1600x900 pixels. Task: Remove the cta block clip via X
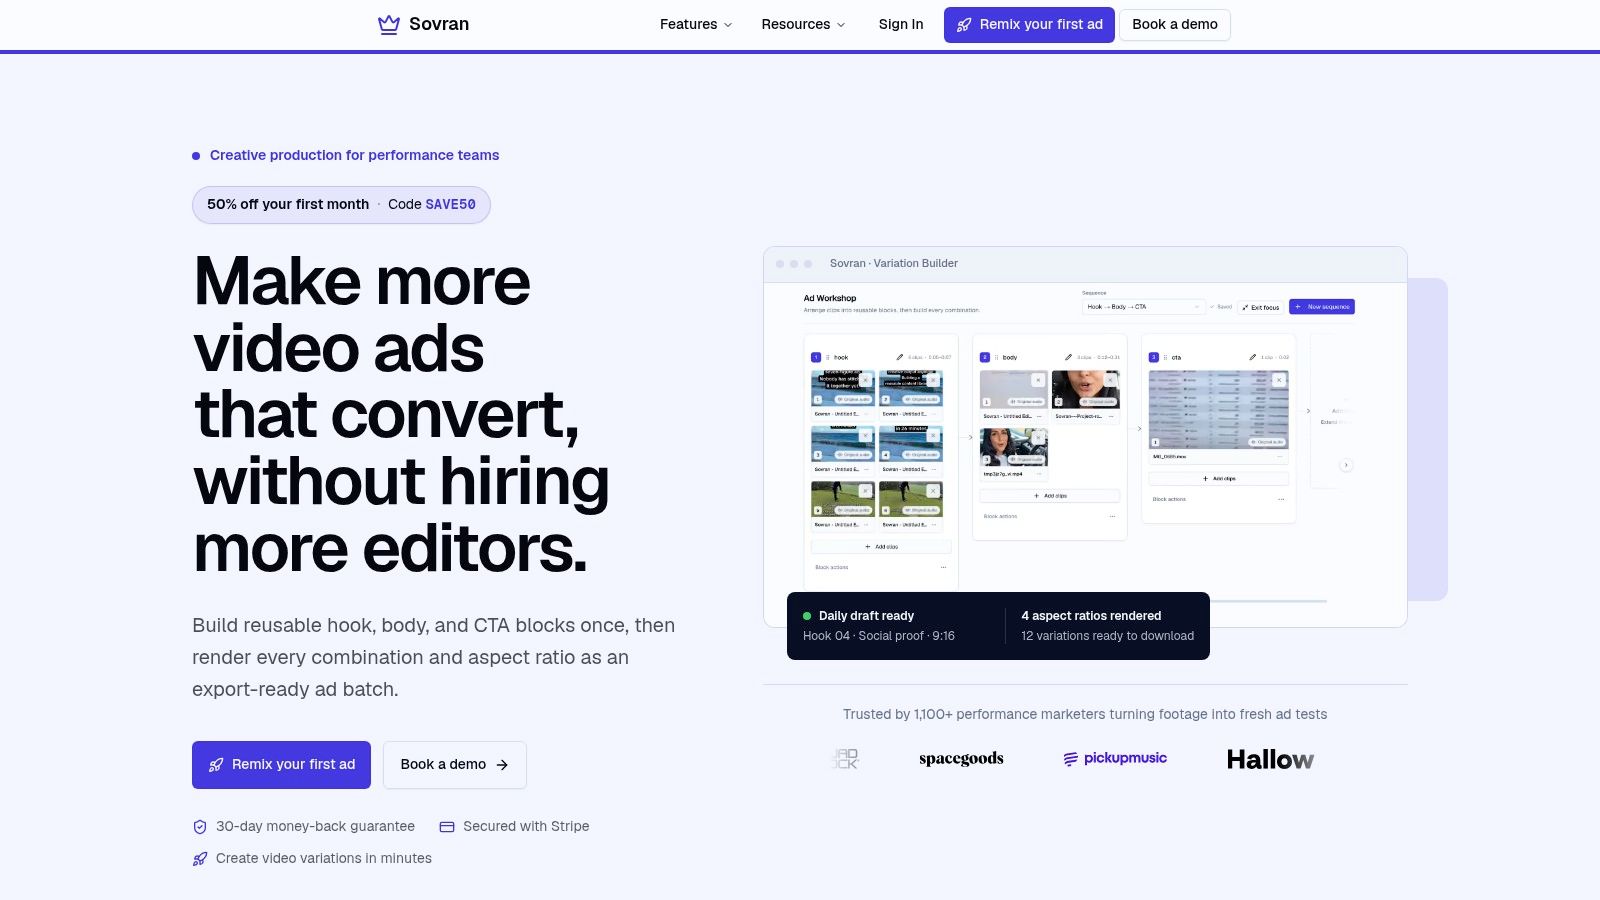1279,380
